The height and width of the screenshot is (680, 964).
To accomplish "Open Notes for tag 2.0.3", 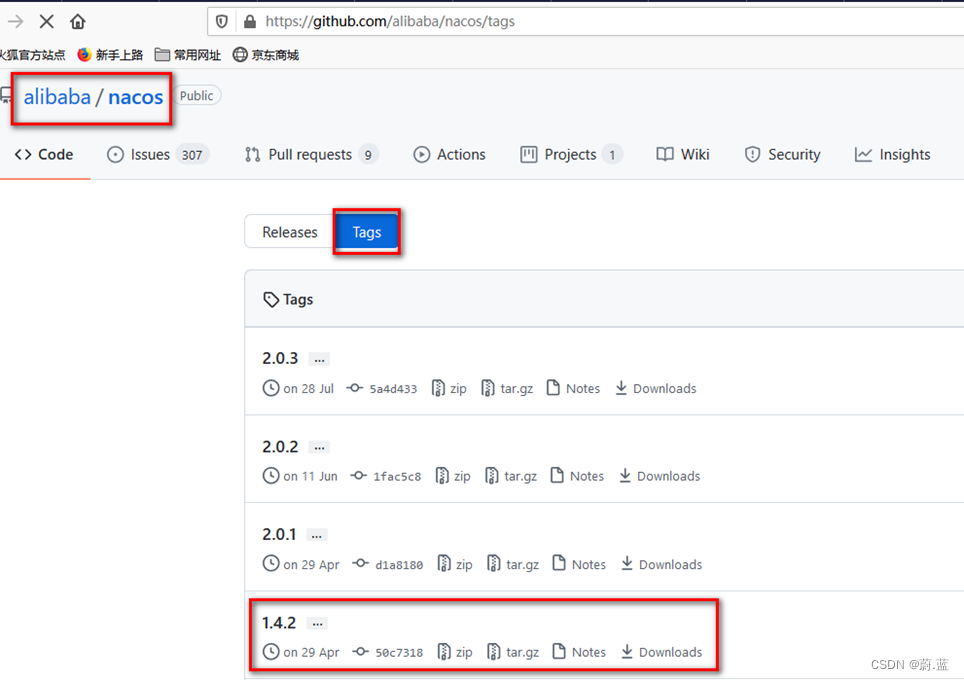I will click(573, 389).
